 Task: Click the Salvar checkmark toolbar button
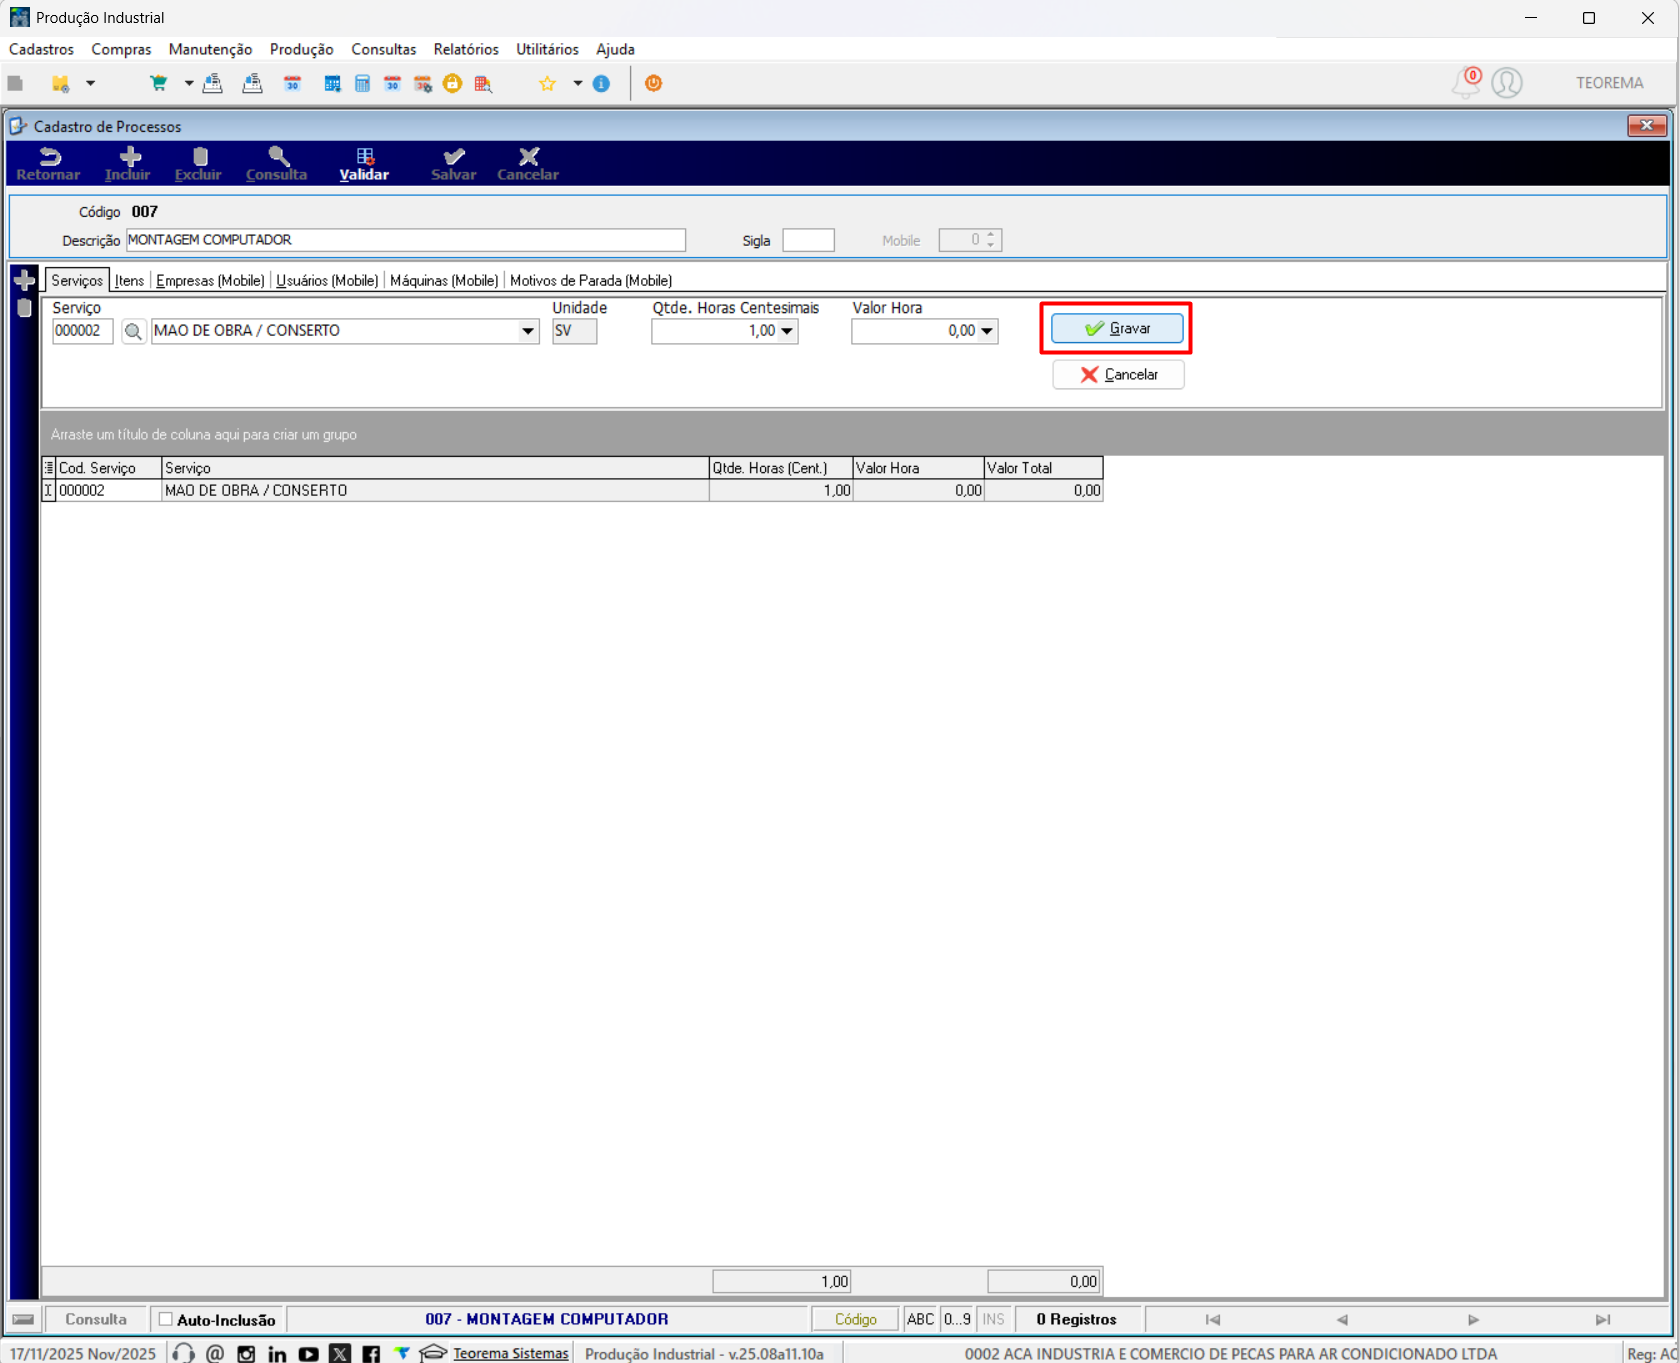pyautogui.click(x=454, y=164)
